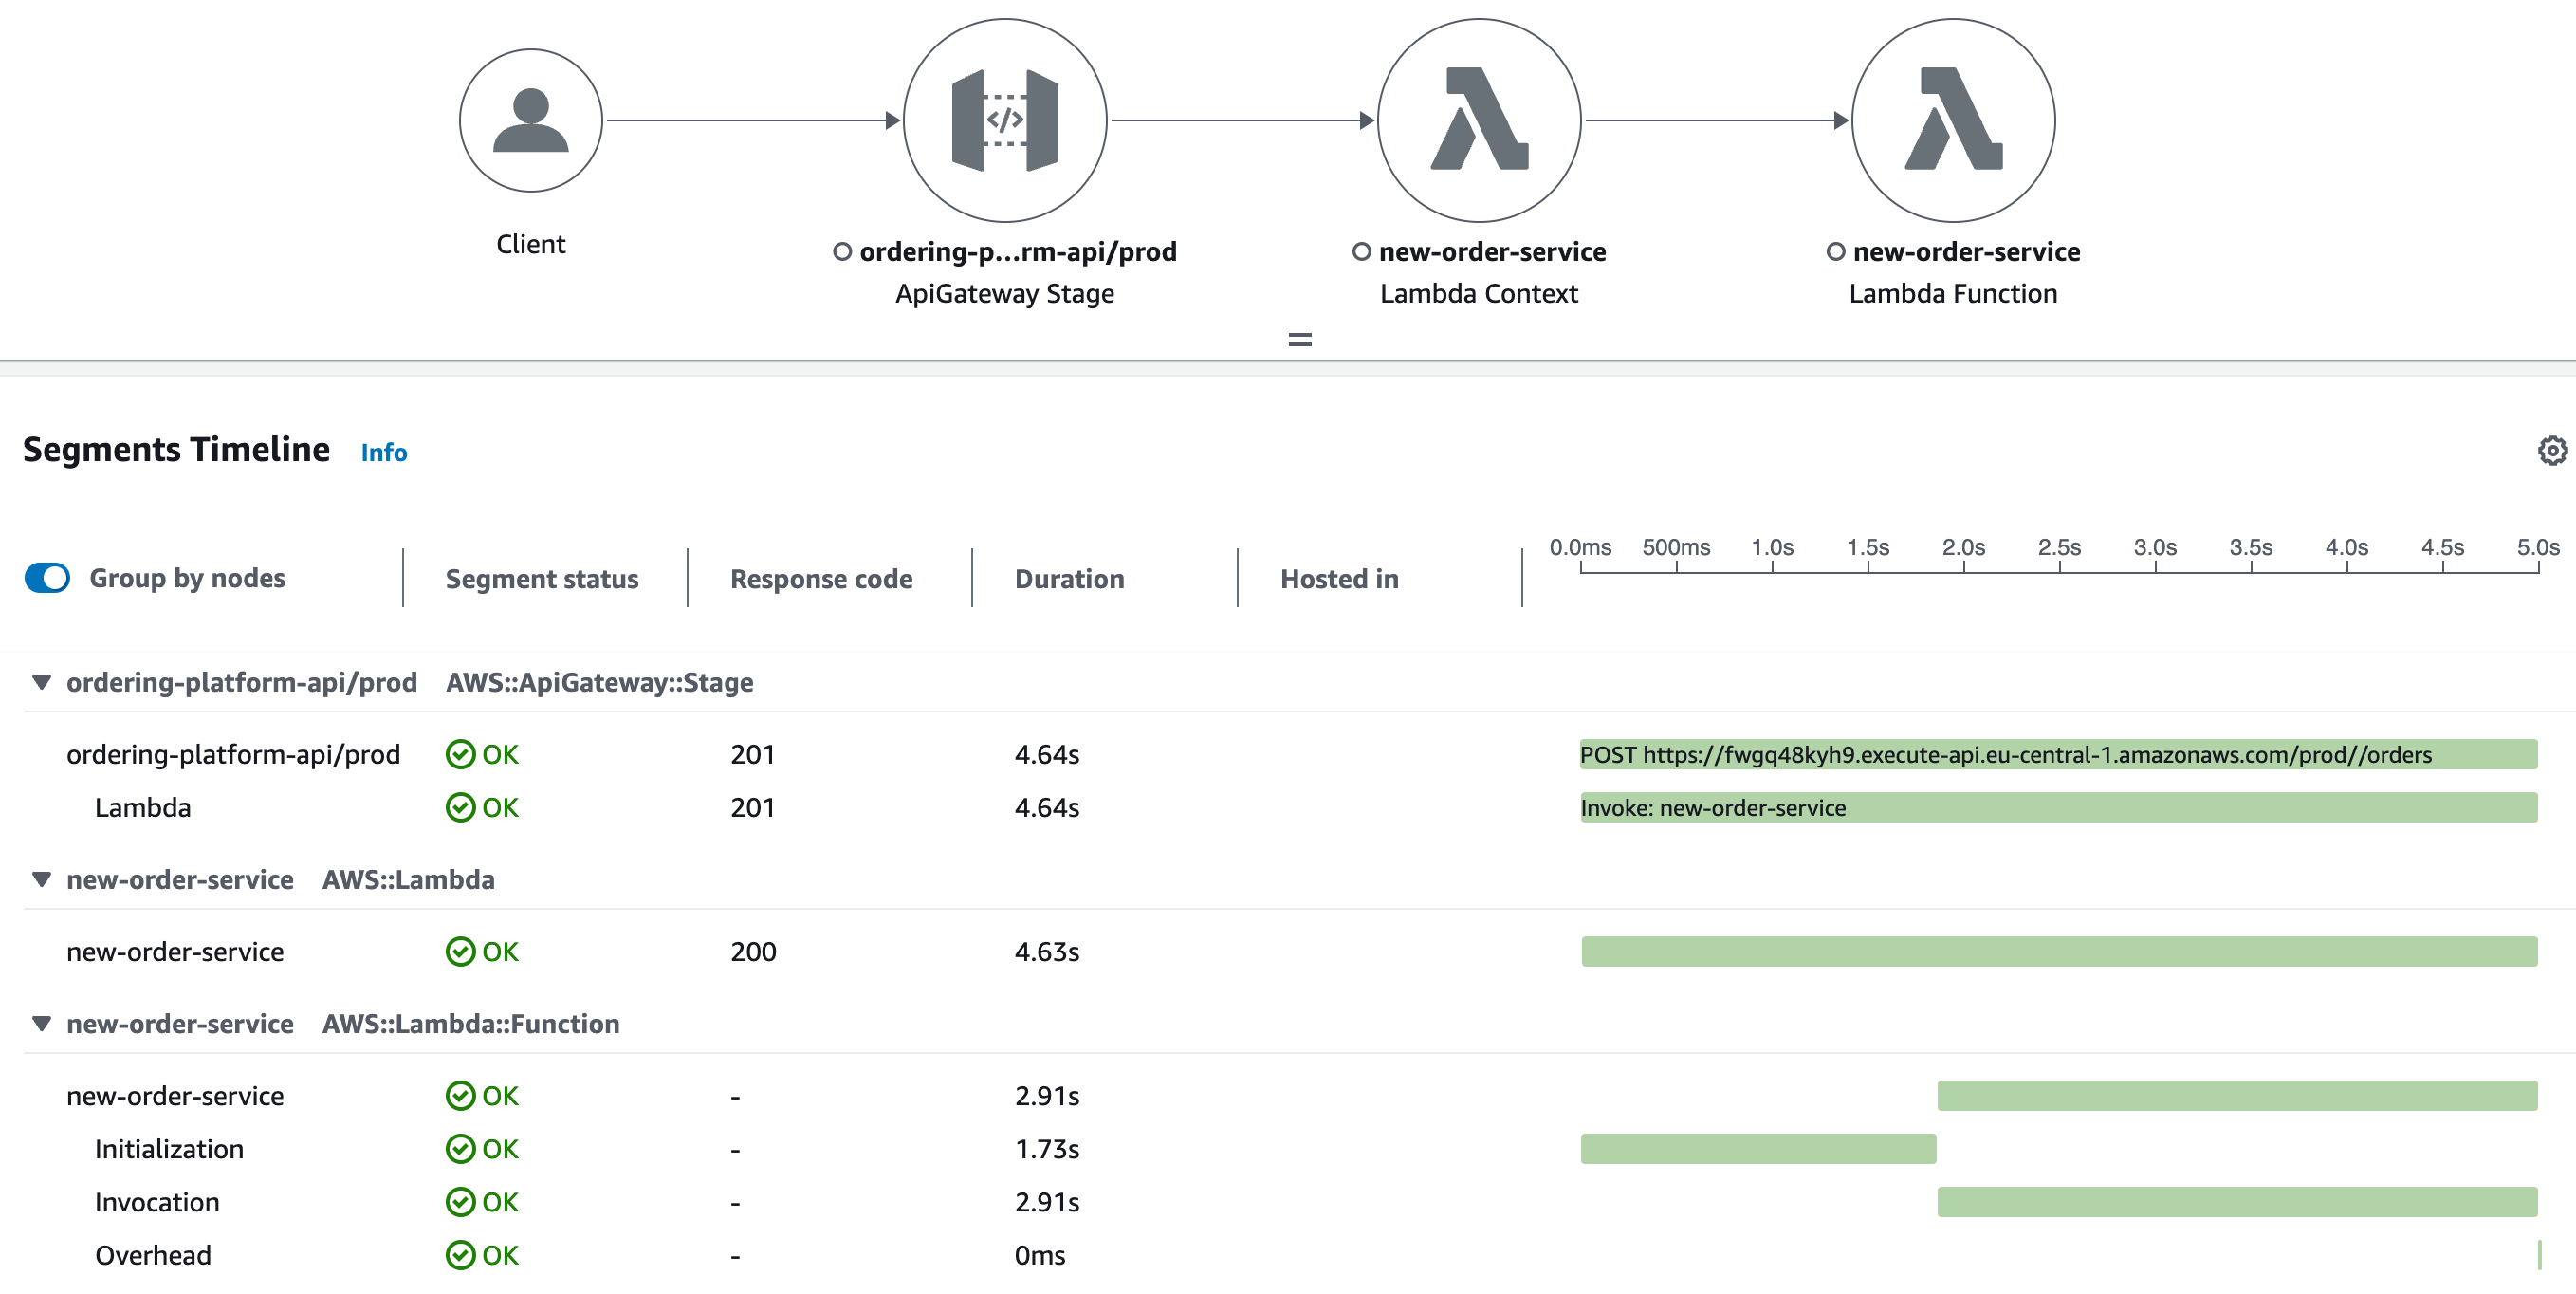Select radio circle beside Lambda Function new-order-service

click(1835, 252)
